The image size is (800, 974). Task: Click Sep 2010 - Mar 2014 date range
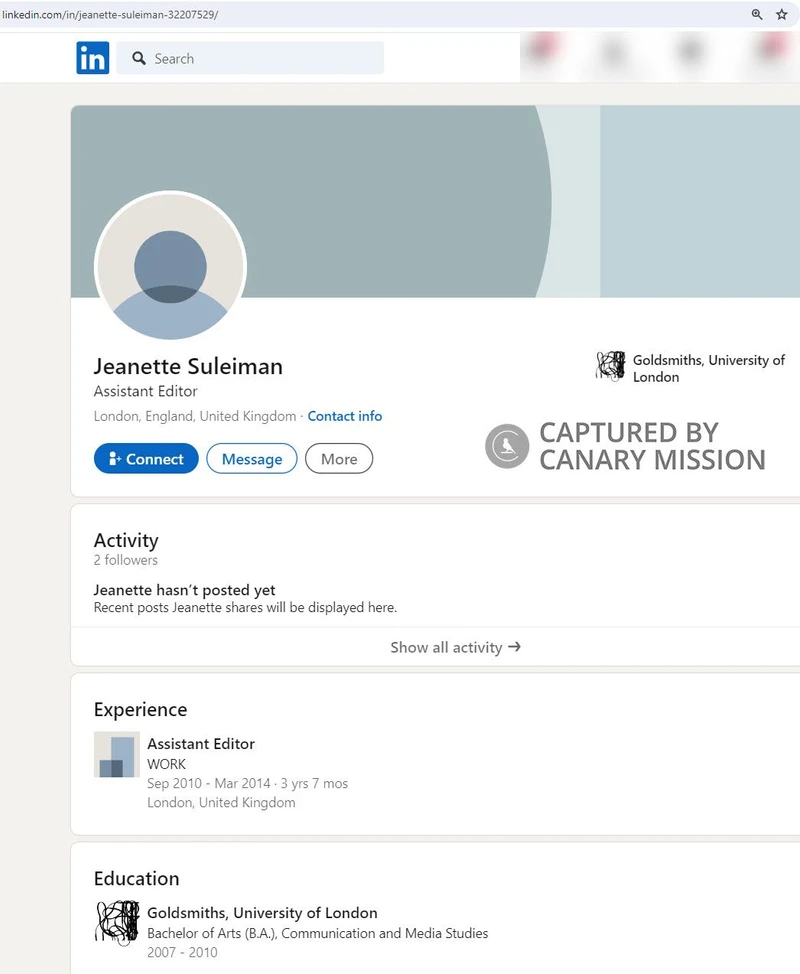(x=209, y=783)
